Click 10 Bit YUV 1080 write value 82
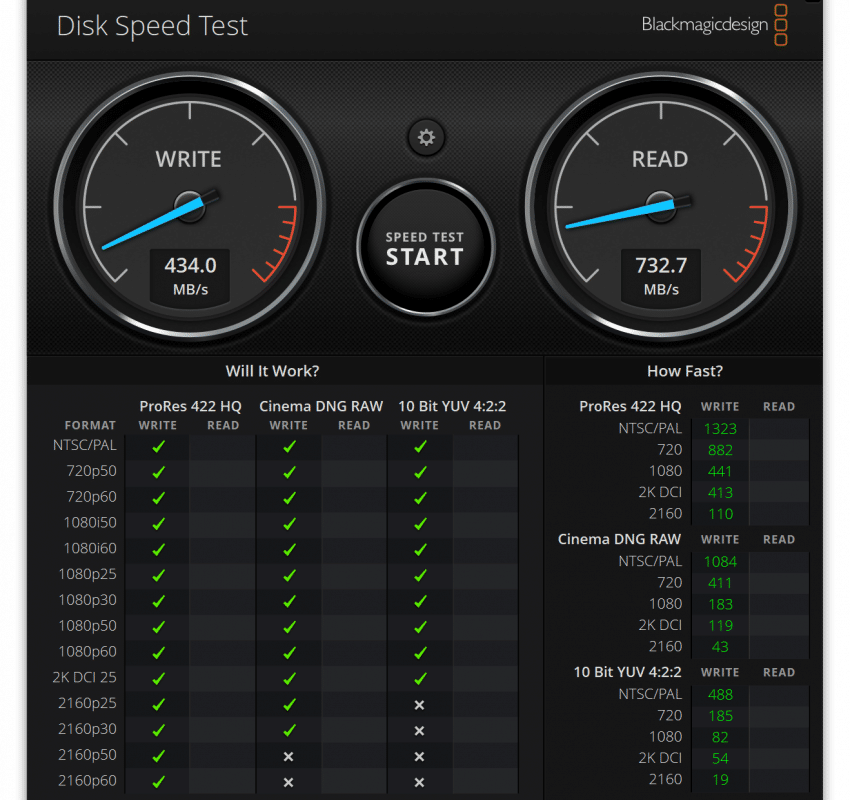 pos(720,737)
